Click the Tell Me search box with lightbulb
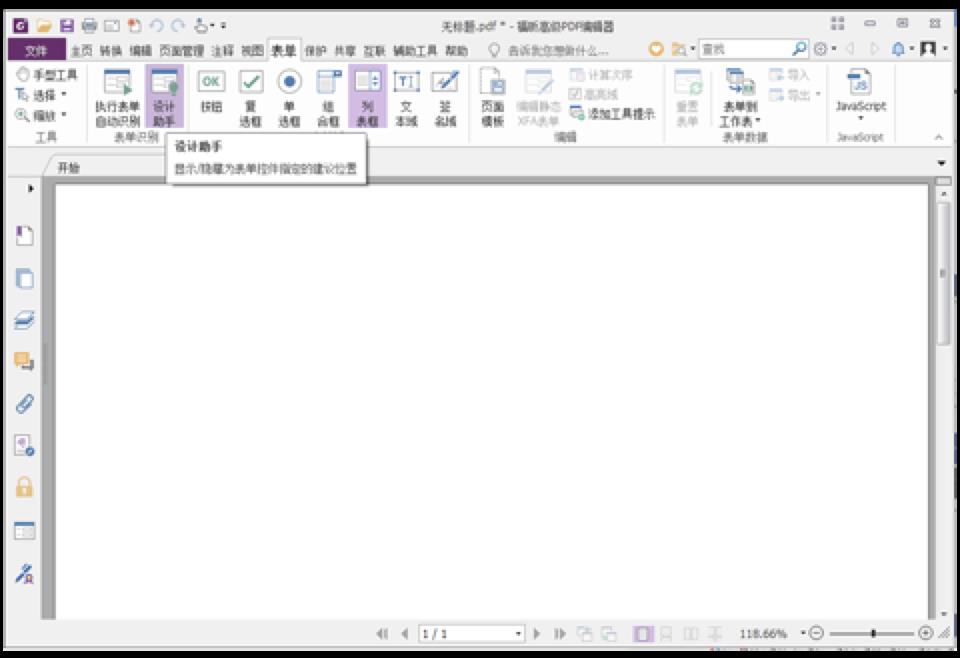 coord(548,50)
